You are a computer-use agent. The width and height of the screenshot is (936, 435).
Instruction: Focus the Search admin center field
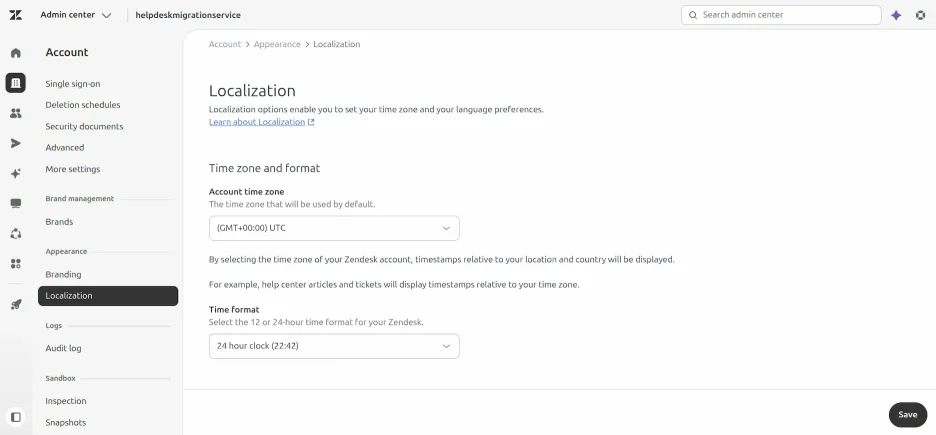[781, 15]
